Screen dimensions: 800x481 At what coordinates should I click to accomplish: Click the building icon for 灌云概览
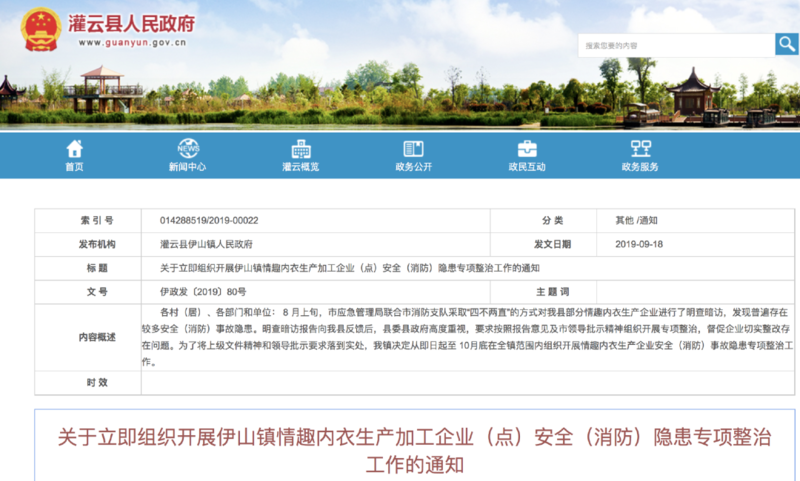click(x=300, y=149)
